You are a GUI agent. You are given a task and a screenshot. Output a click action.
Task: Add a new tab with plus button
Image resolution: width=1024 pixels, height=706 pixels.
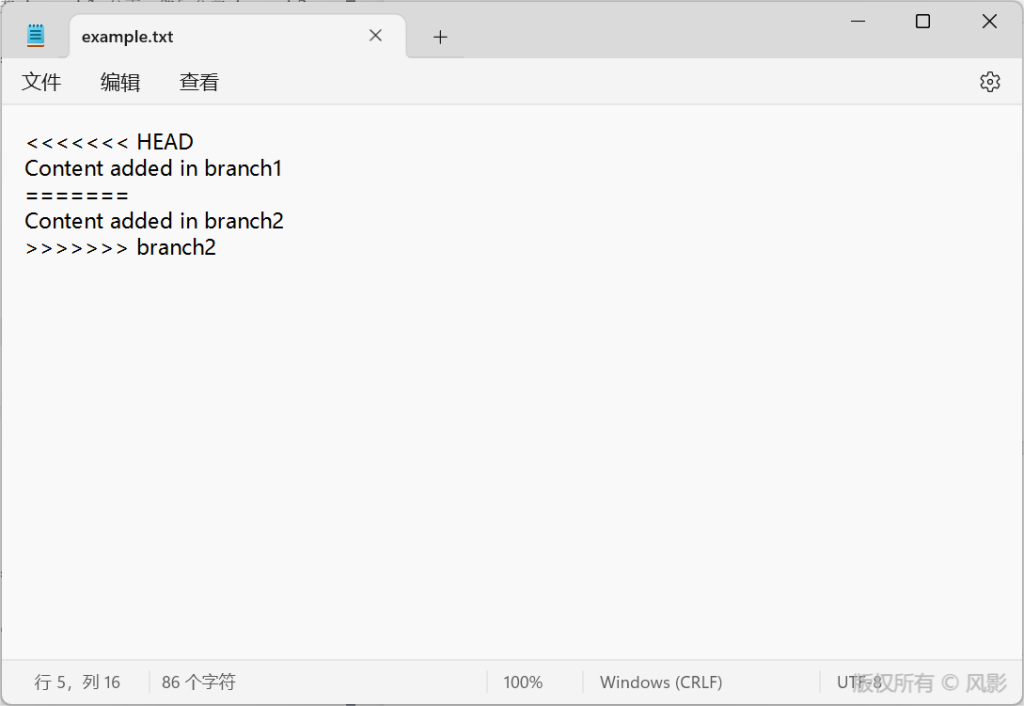click(x=440, y=37)
